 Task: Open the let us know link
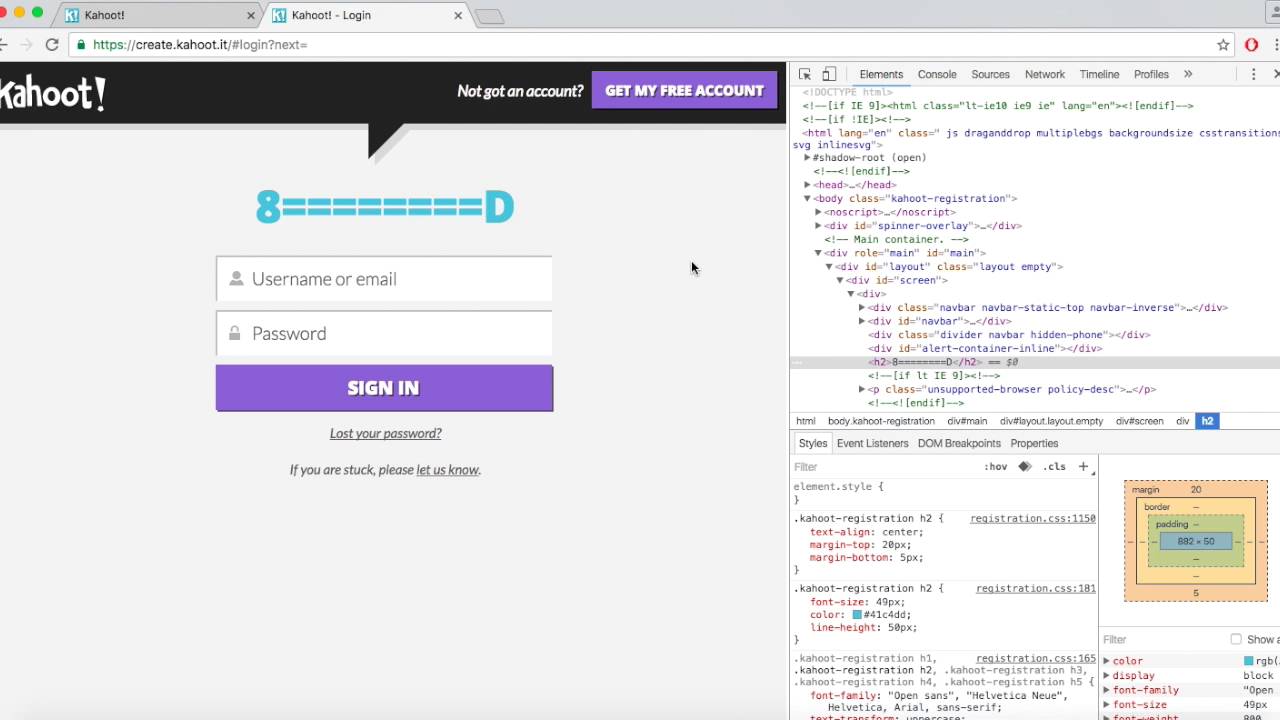click(447, 470)
